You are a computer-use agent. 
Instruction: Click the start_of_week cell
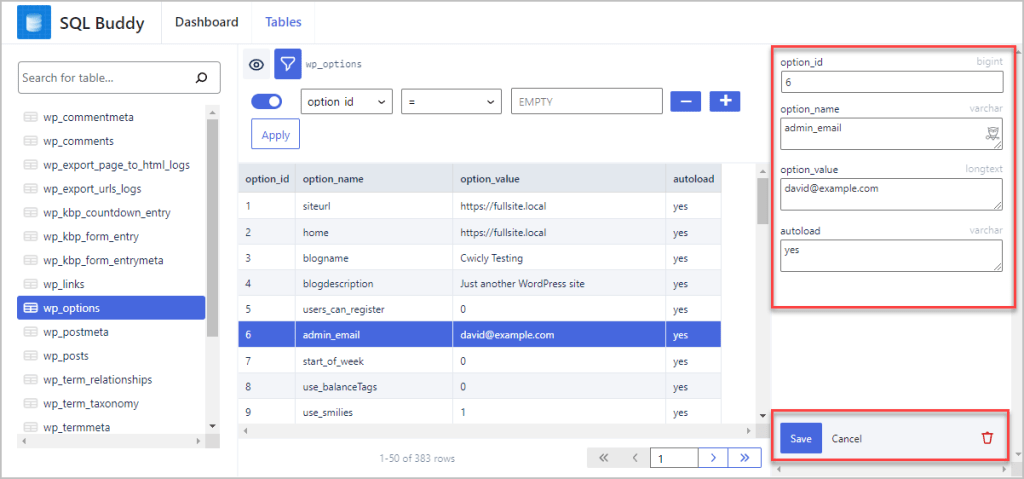pyautogui.click(x=374, y=361)
